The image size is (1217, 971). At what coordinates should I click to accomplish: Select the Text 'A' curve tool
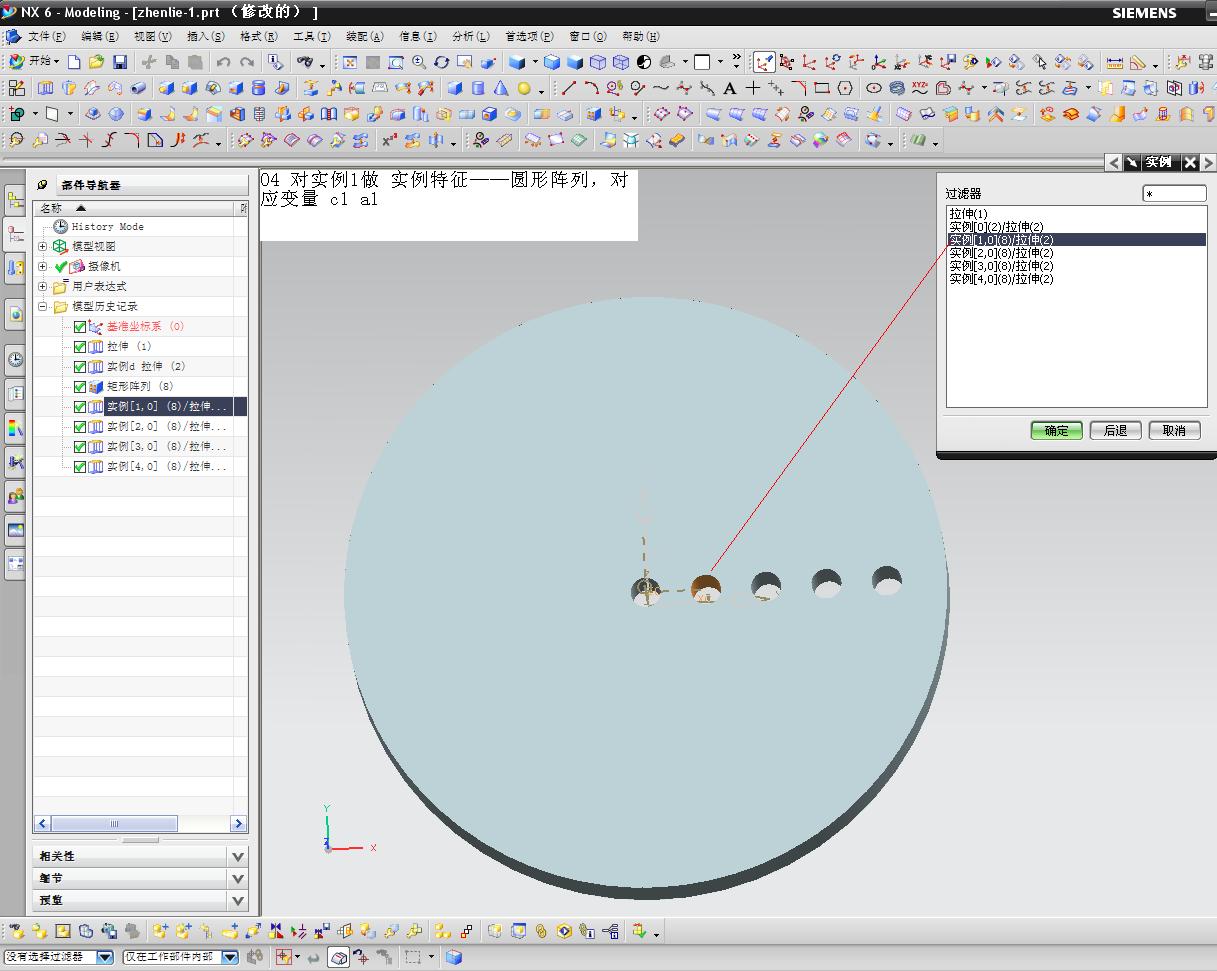coord(730,88)
